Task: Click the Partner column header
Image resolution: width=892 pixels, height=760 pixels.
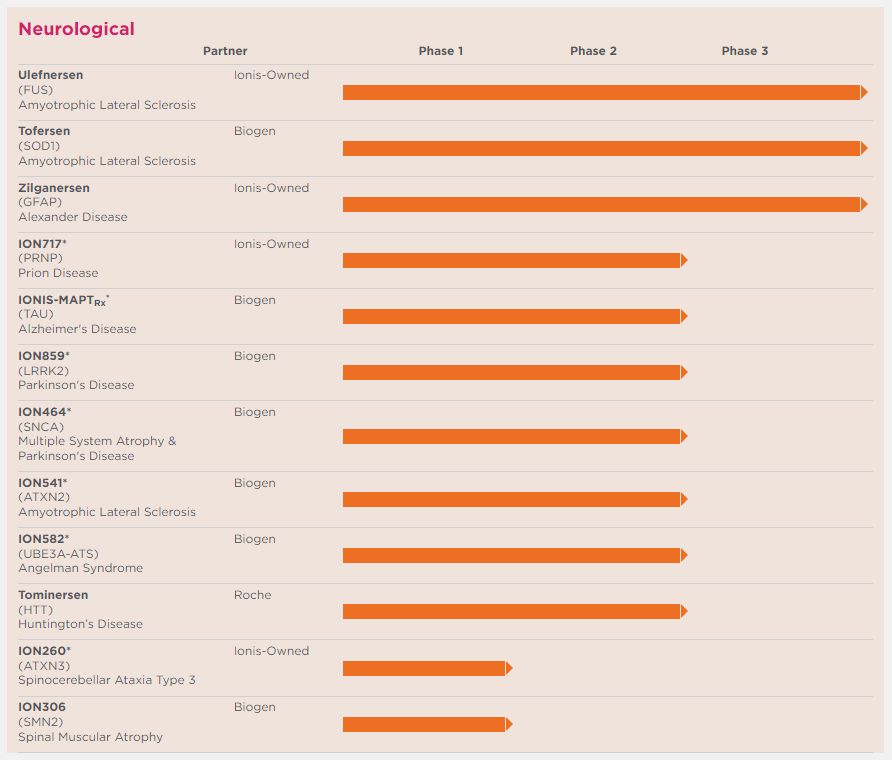Action: pos(225,51)
